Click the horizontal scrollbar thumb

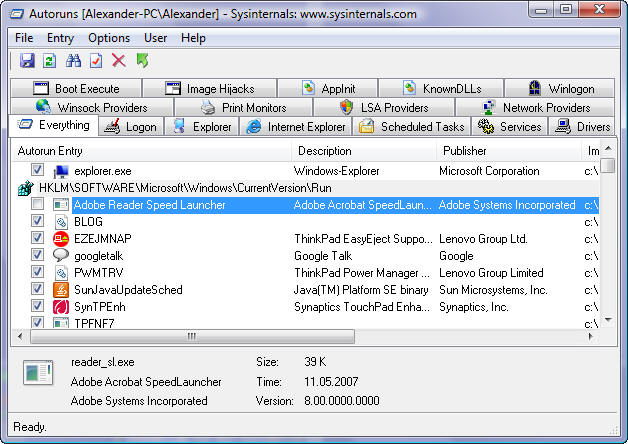(x=192, y=336)
